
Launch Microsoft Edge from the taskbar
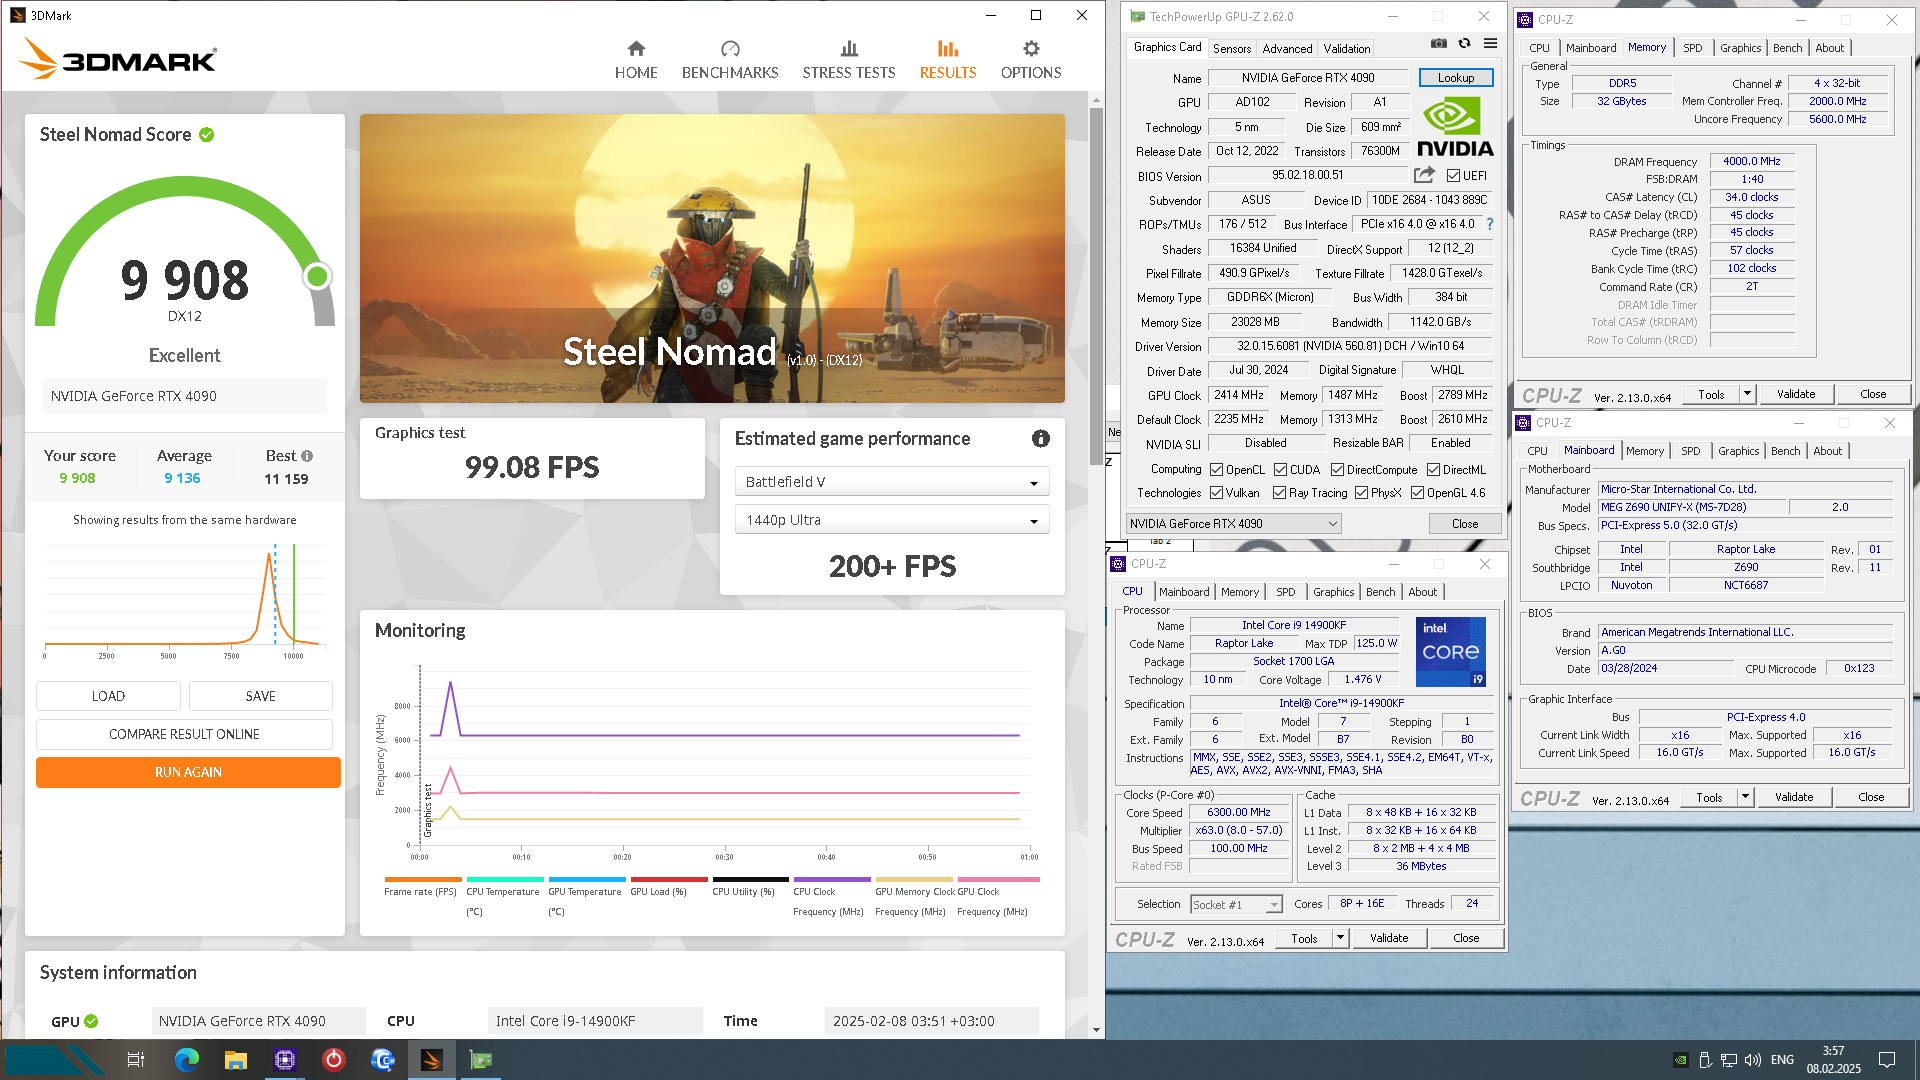coord(187,1060)
